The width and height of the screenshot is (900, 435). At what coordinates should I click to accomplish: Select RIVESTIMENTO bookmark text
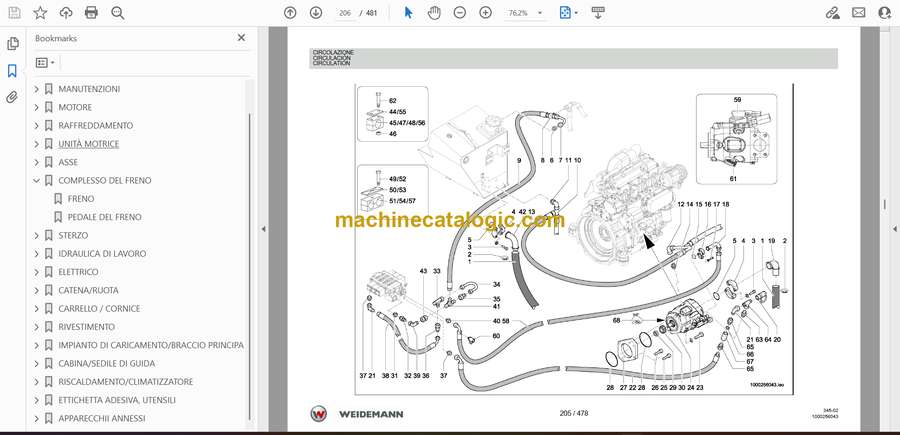(87, 327)
